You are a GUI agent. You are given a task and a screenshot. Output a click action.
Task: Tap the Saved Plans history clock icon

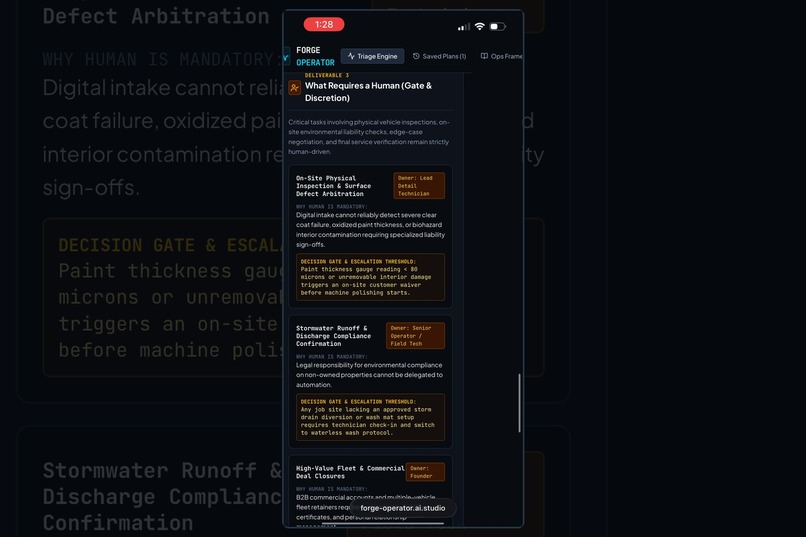416,56
